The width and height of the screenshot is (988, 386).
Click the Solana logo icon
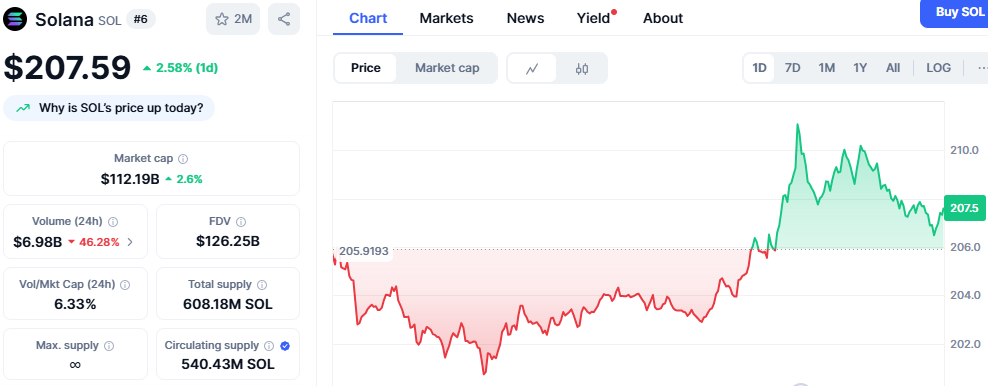click(x=16, y=18)
